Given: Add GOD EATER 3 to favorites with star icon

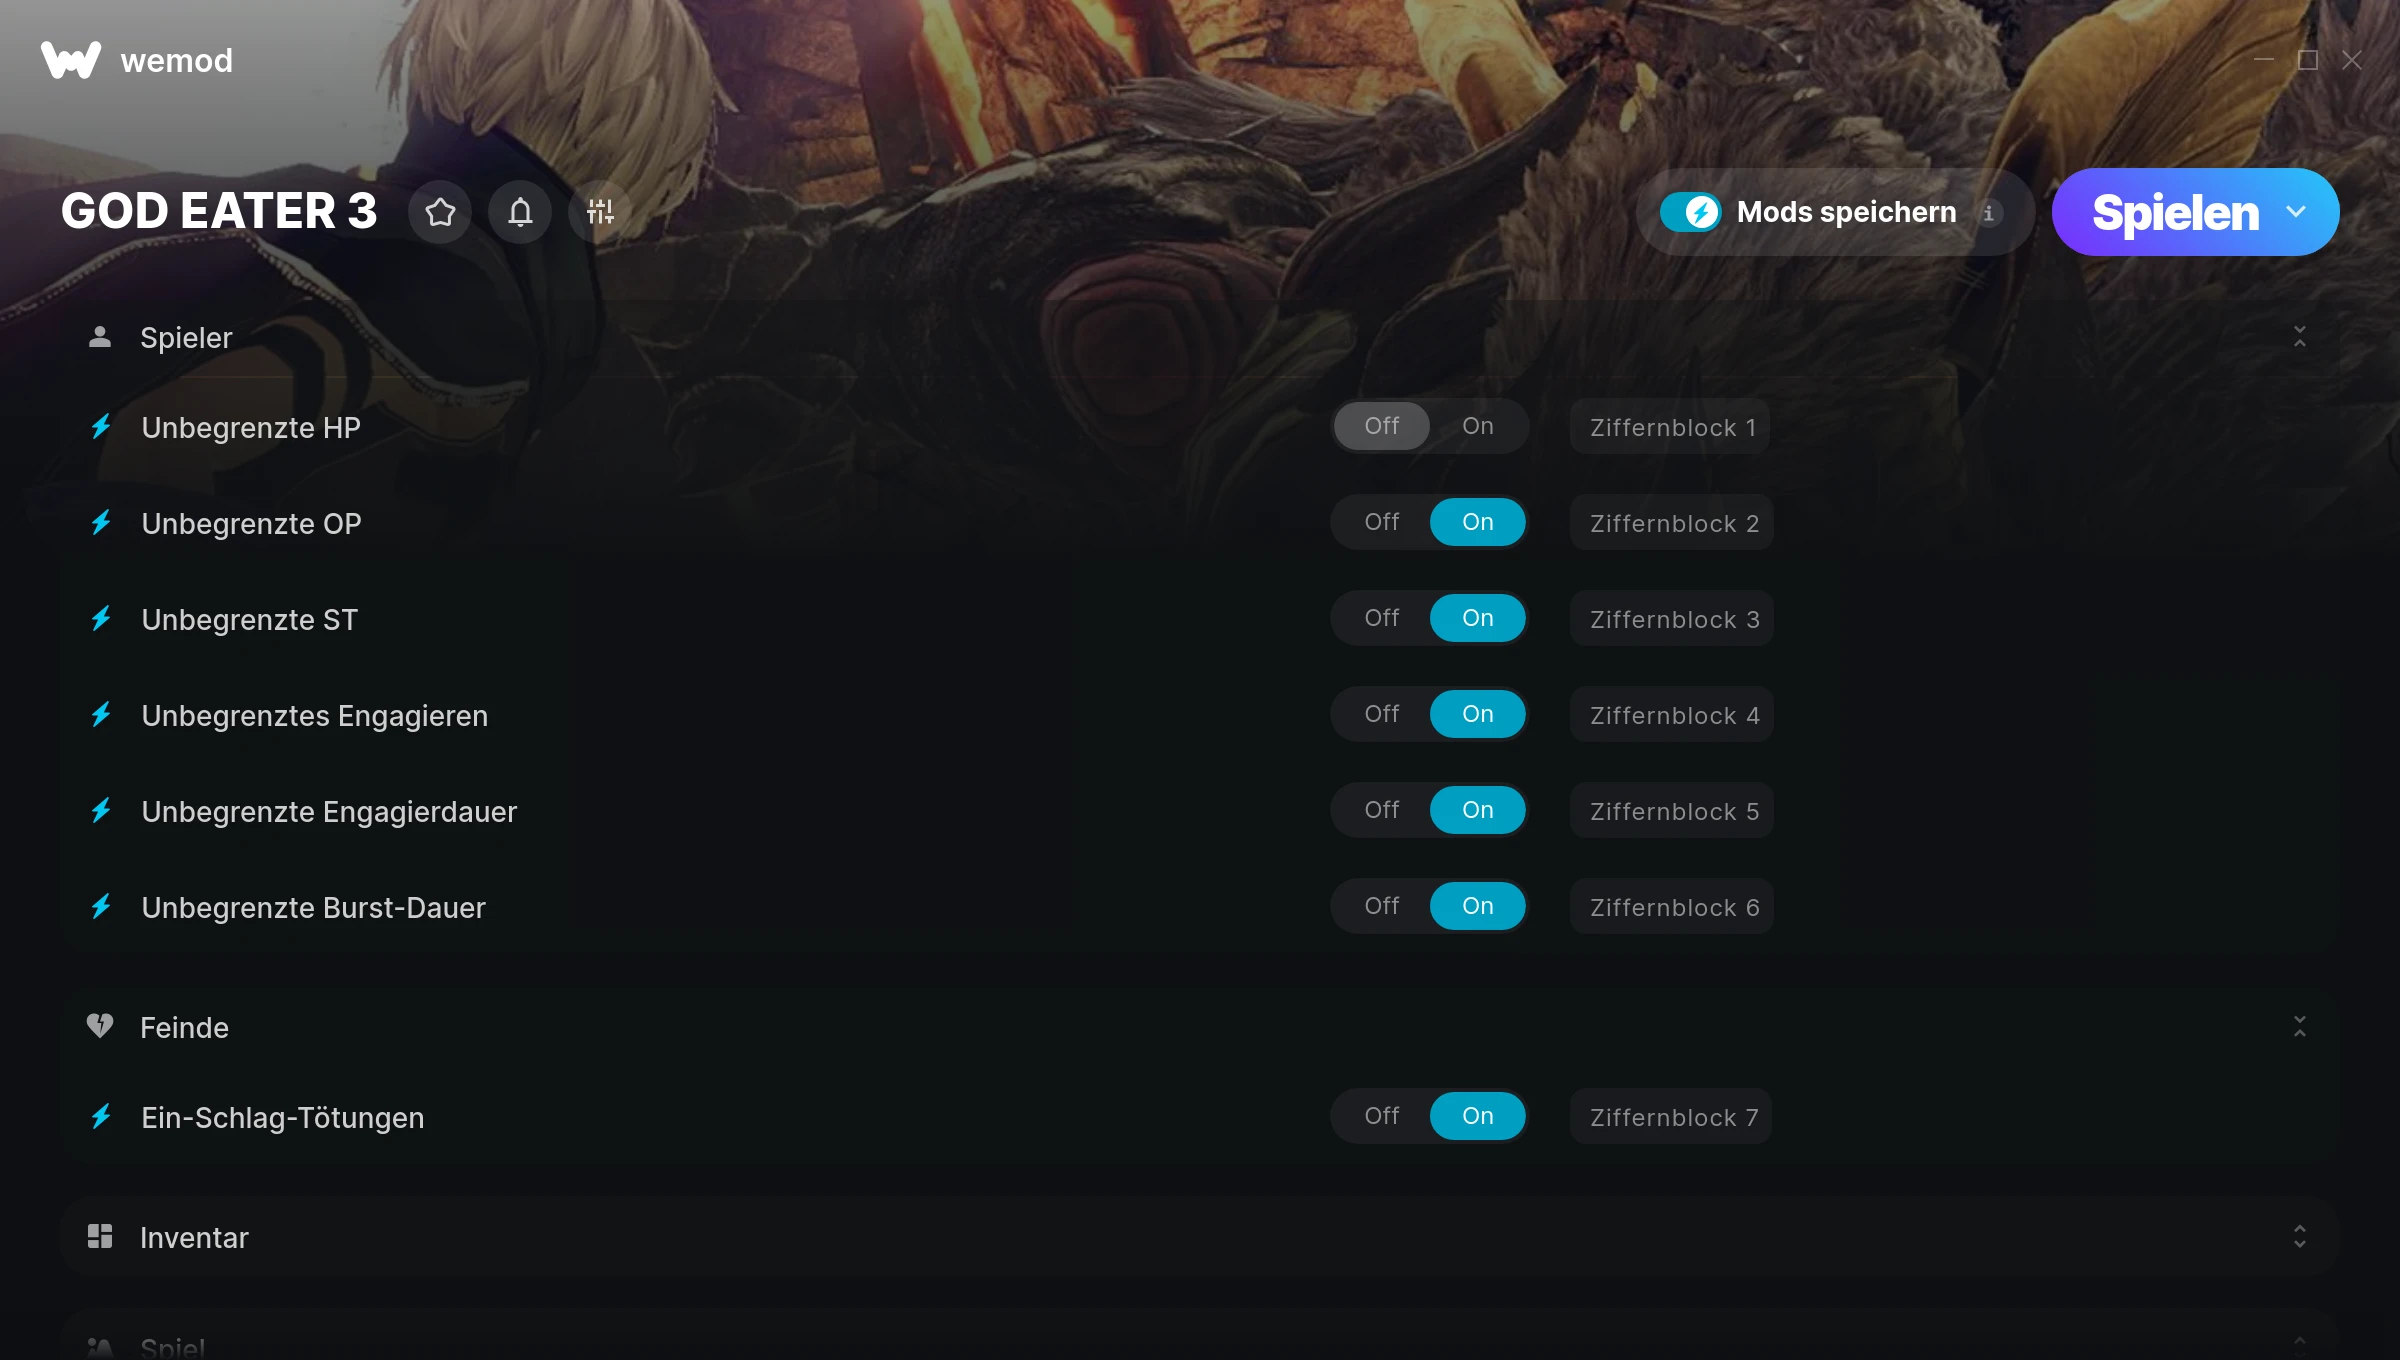Looking at the screenshot, I should pyautogui.click(x=440, y=212).
